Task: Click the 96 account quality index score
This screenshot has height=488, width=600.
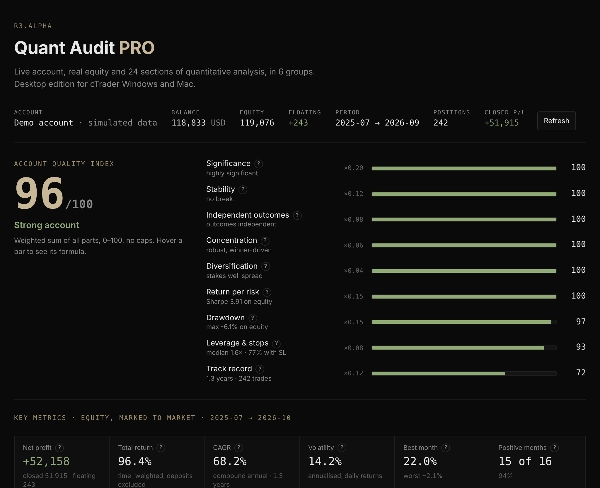Action: pyautogui.click(x=39, y=193)
